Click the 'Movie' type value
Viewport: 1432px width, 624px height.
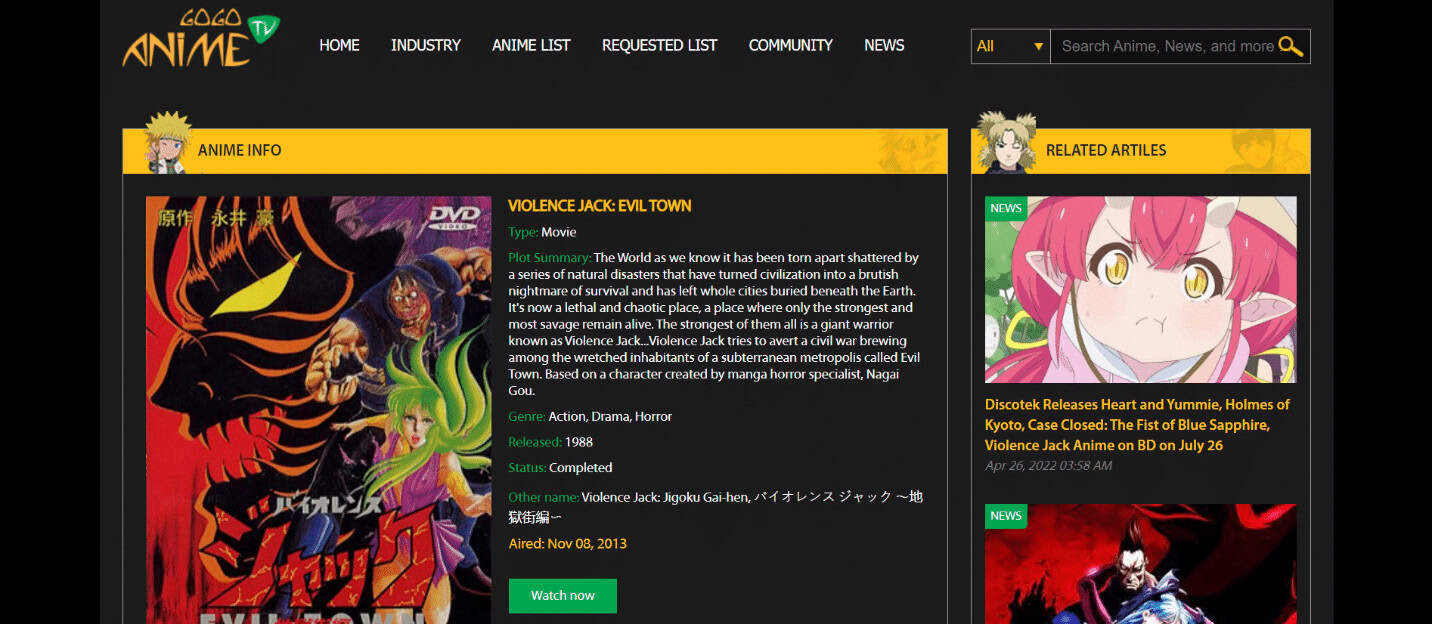558,232
